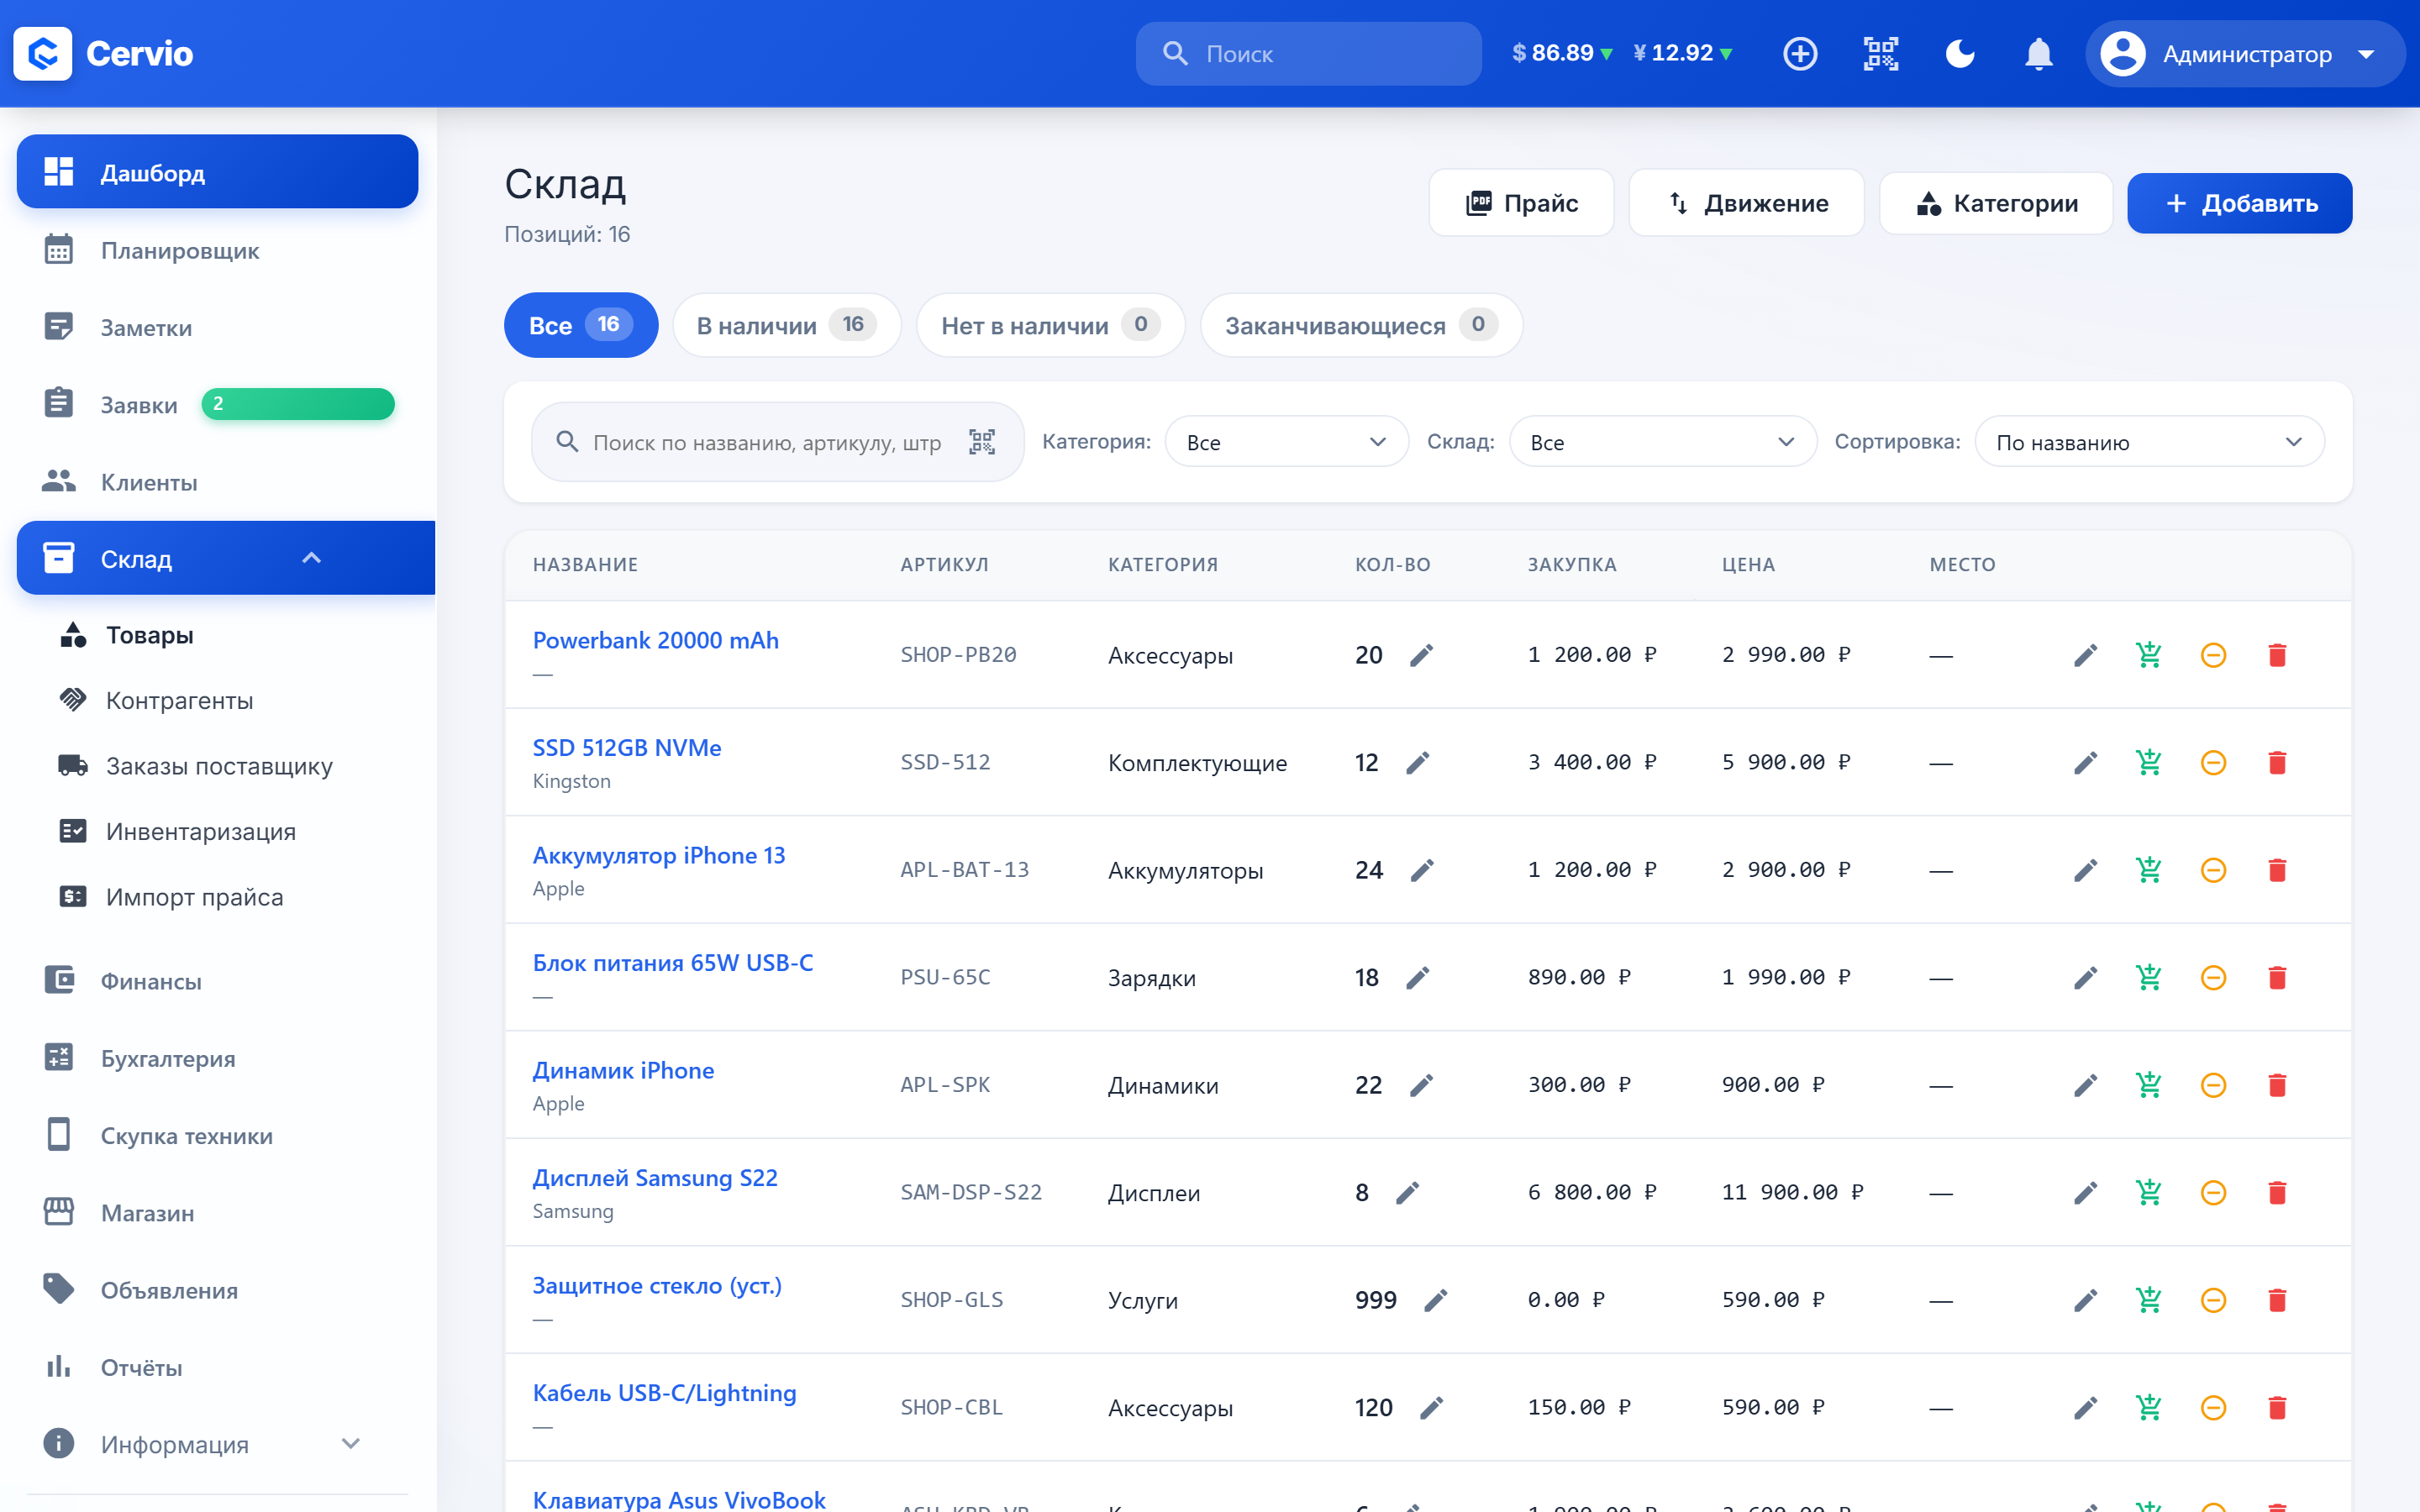Viewport: 2420px width, 1512px height.
Task: Edit Powerbank 20000 mAh item
Action: 2085,655
